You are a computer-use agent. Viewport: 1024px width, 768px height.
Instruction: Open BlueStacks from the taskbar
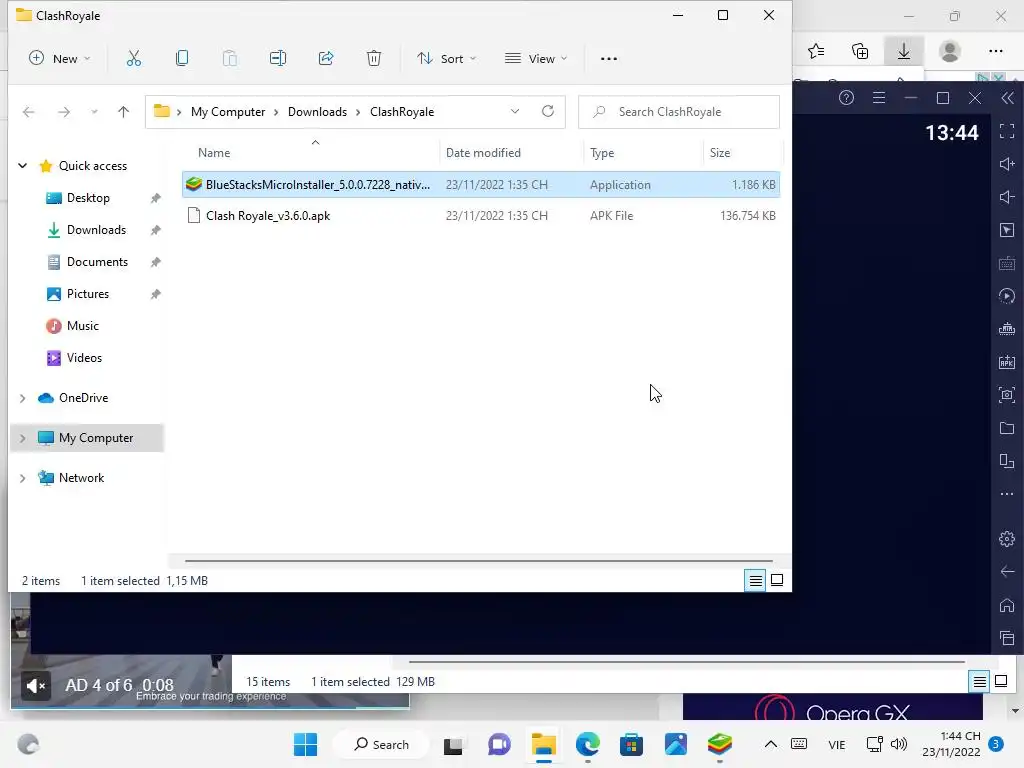pyautogui.click(x=720, y=744)
